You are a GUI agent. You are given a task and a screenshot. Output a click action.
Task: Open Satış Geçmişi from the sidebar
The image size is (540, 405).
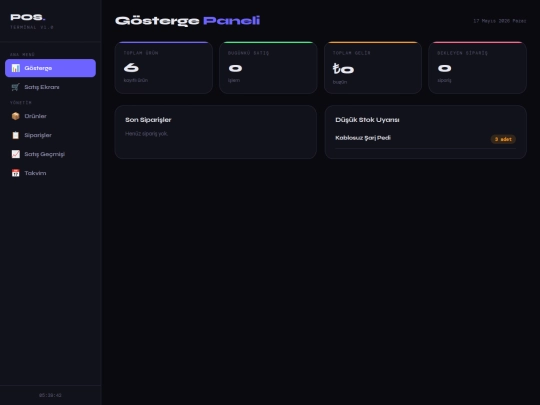[50, 154]
